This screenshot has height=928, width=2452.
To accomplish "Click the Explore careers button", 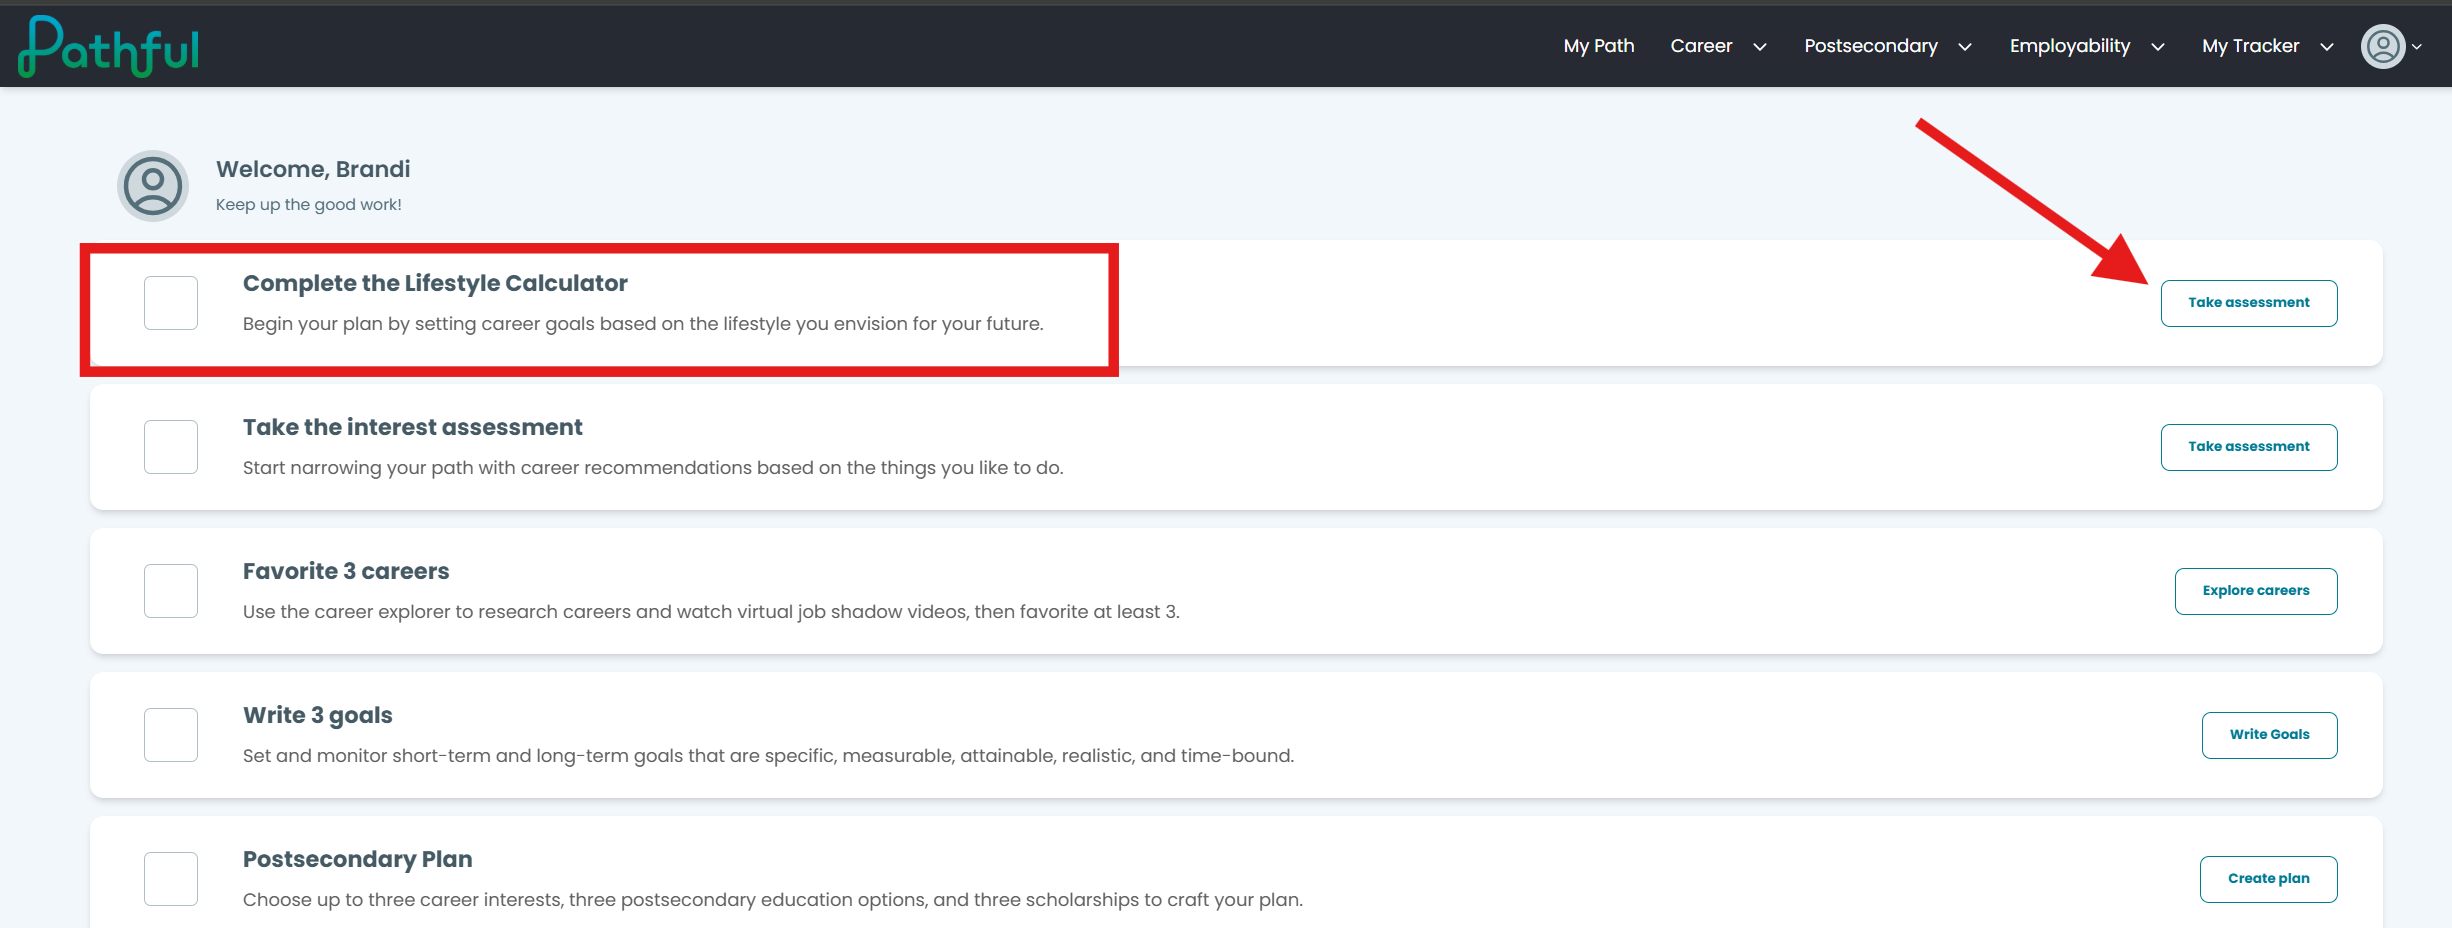I will coord(2256,591).
